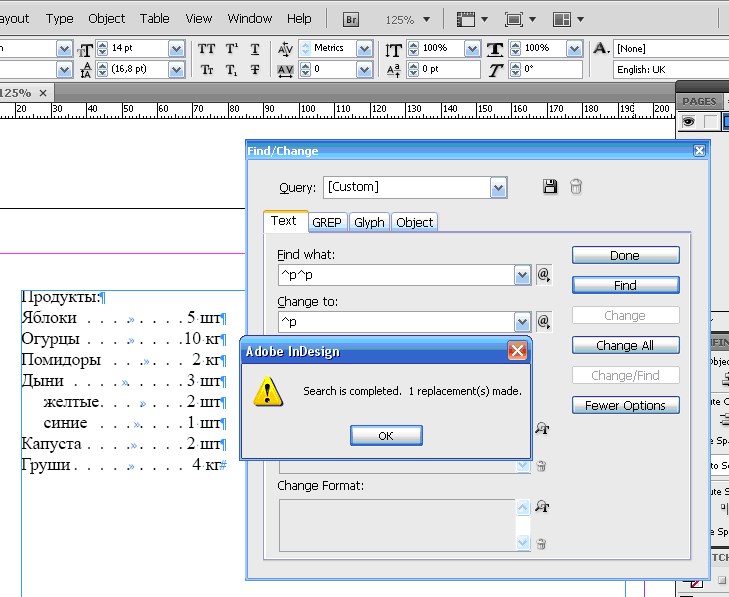Close the 125% document tab

tap(43, 93)
